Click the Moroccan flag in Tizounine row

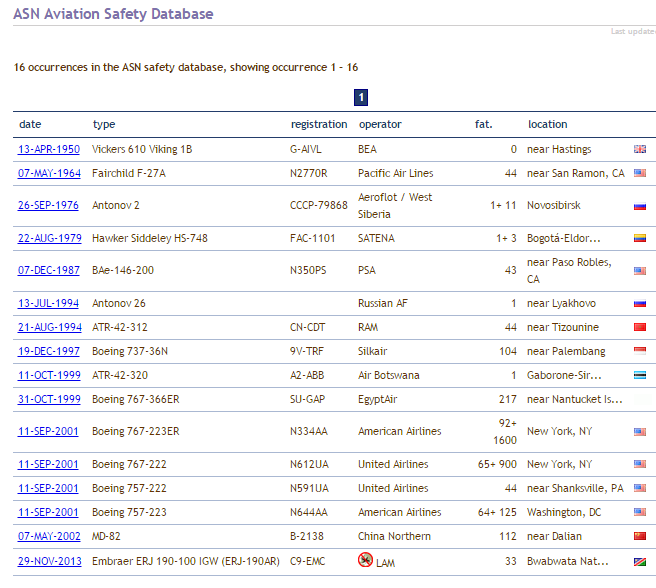pos(640,327)
